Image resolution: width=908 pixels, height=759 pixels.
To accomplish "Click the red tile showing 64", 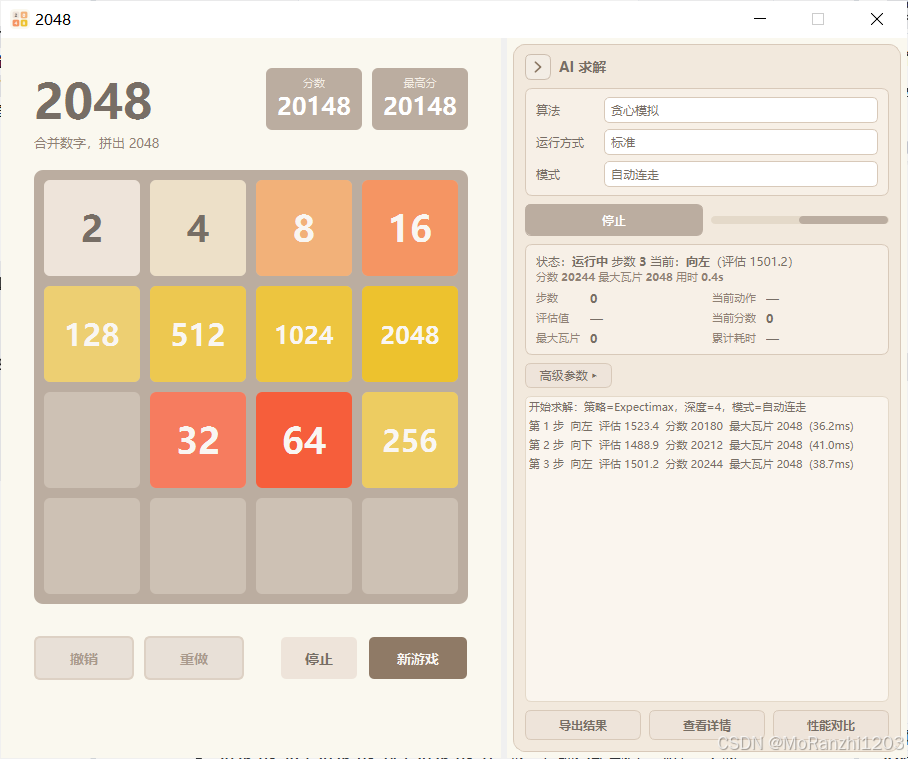I will coord(304,440).
